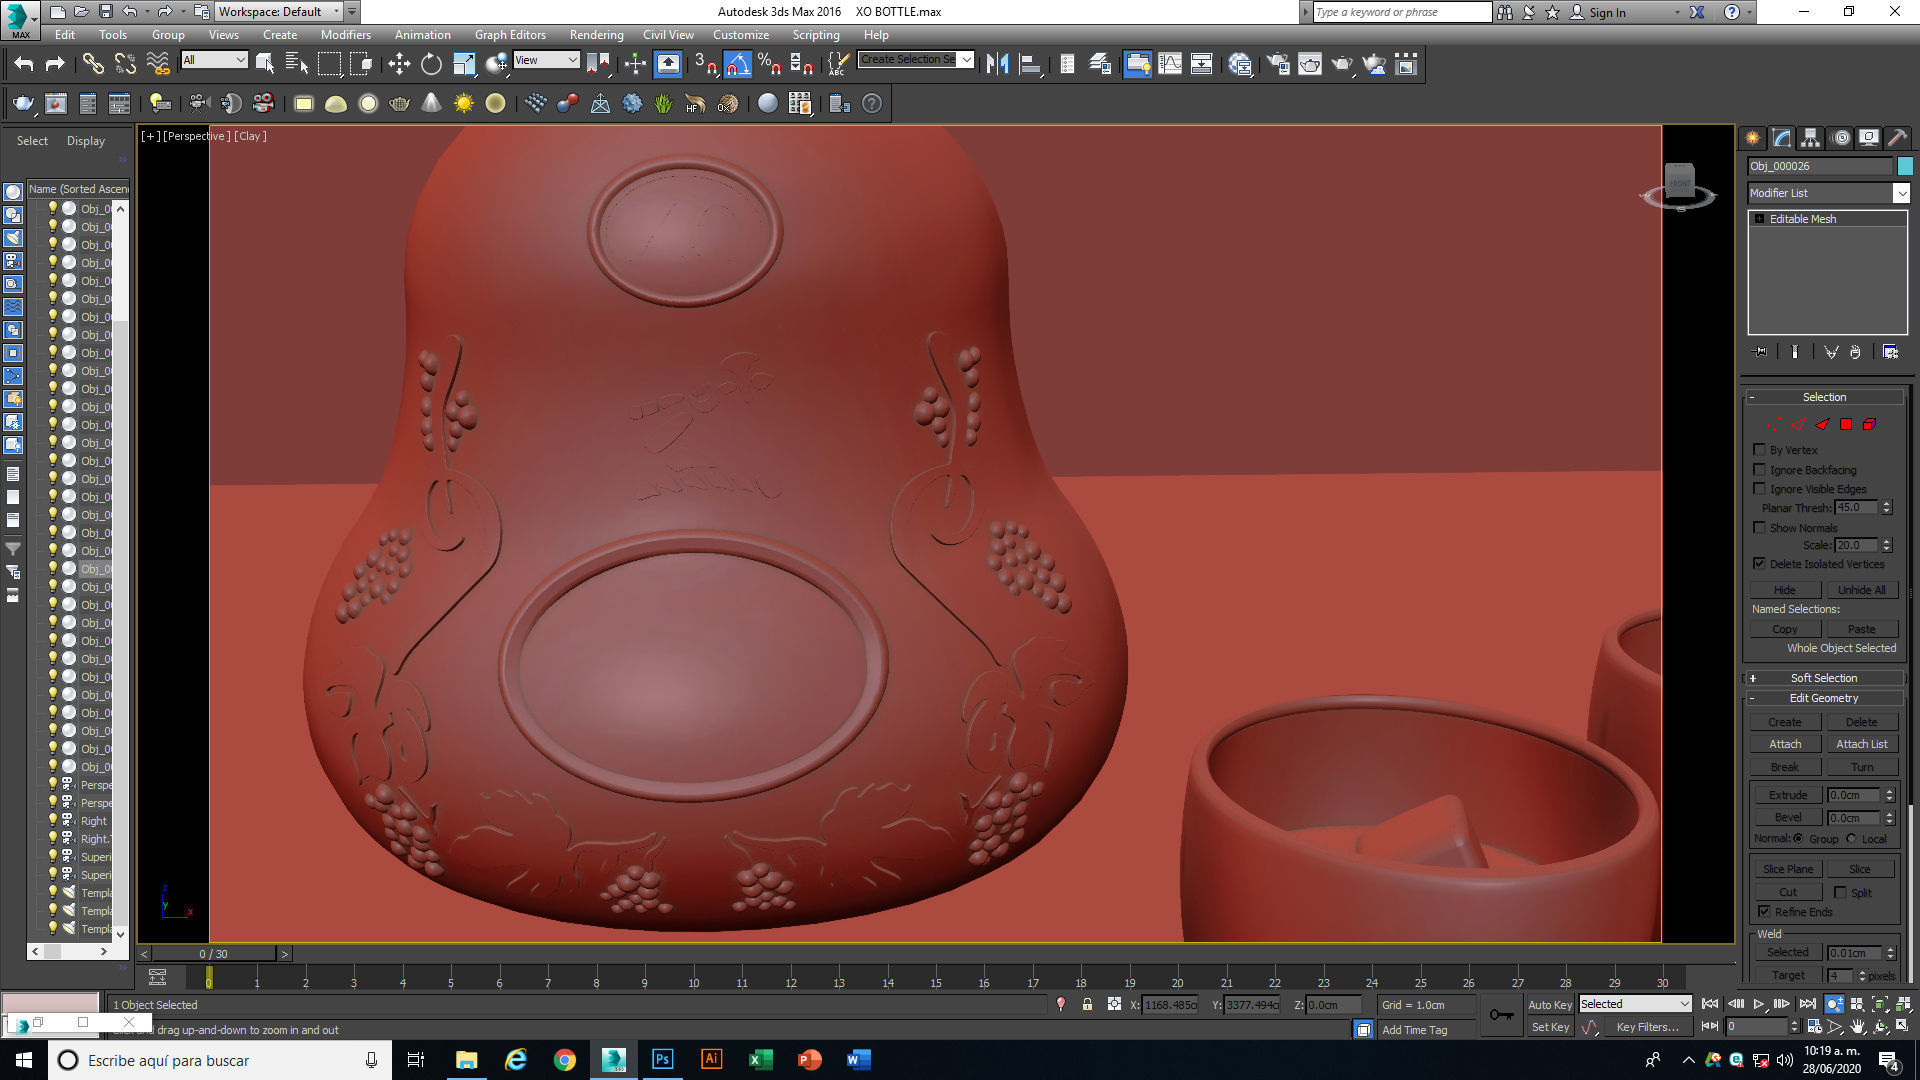This screenshot has width=1920, height=1080.
Task: Click the Unhide All button
Action: [x=1861, y=590]
